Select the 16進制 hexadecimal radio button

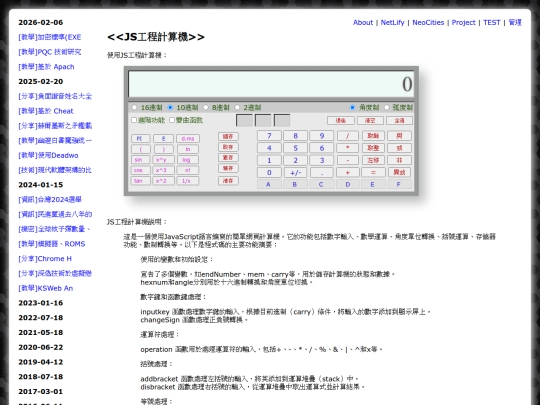point(134,107)
